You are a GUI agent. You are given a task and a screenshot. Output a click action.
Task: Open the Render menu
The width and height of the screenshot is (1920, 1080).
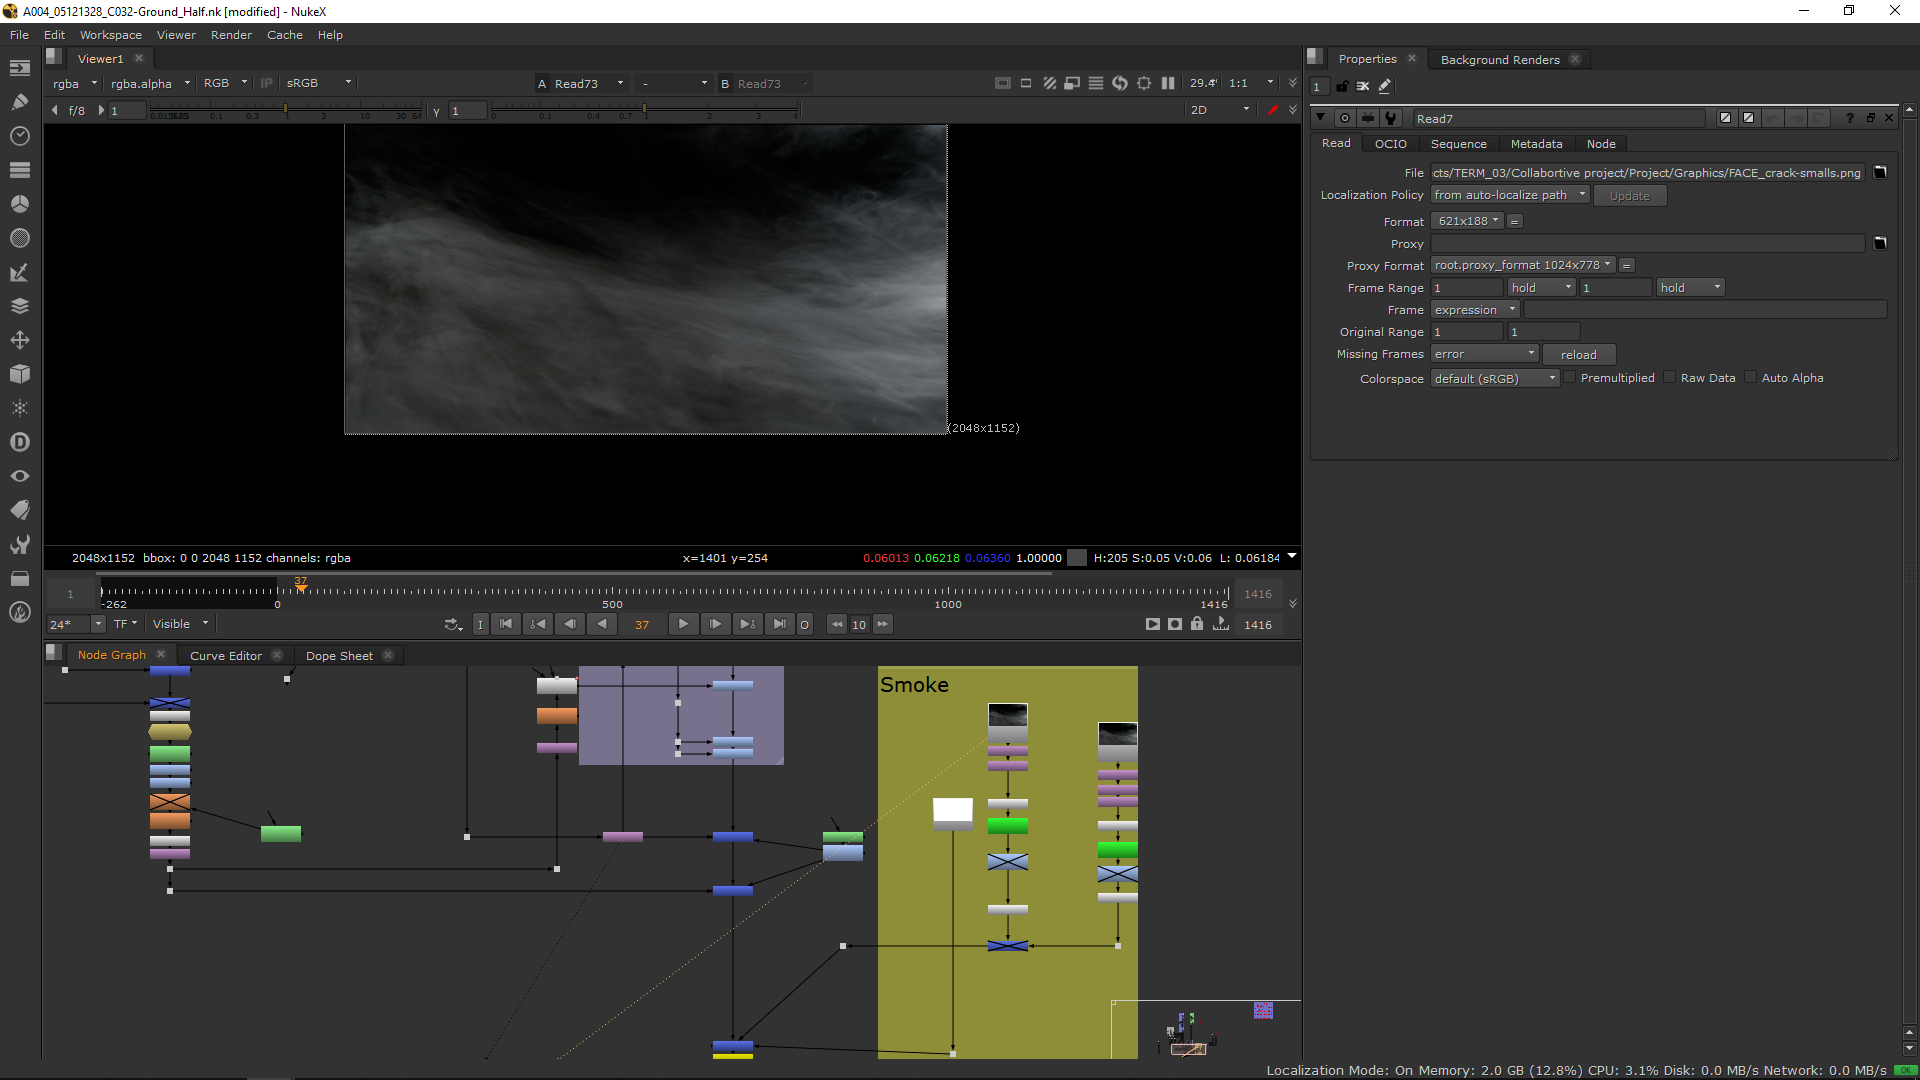[231, 35]
